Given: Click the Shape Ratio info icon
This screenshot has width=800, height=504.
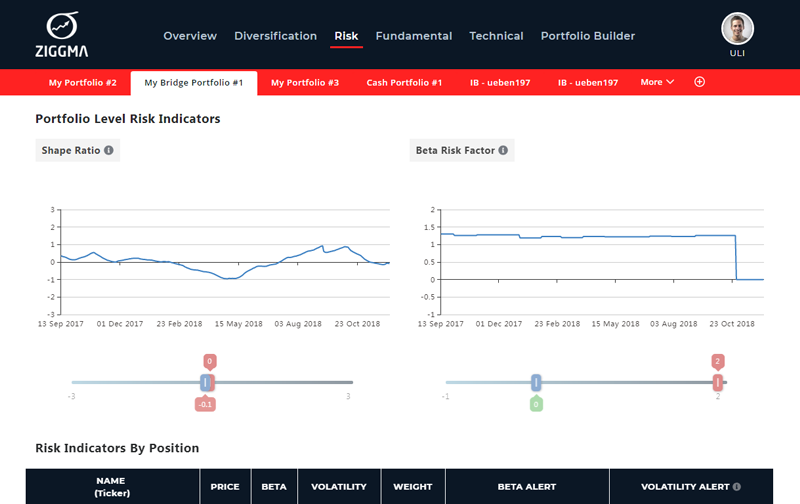Looking at the screenshot, I should [x=109, y=151].
